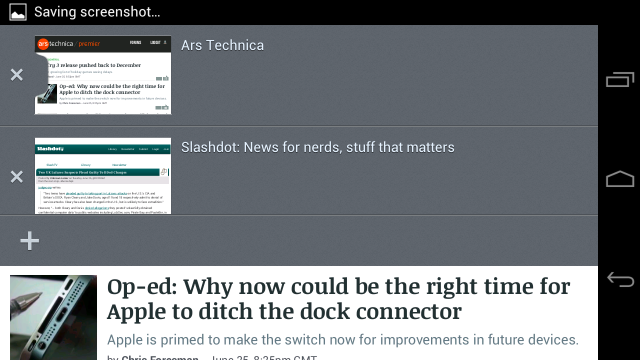Open the Op-ed dock connector article headline

click(338, 299)
